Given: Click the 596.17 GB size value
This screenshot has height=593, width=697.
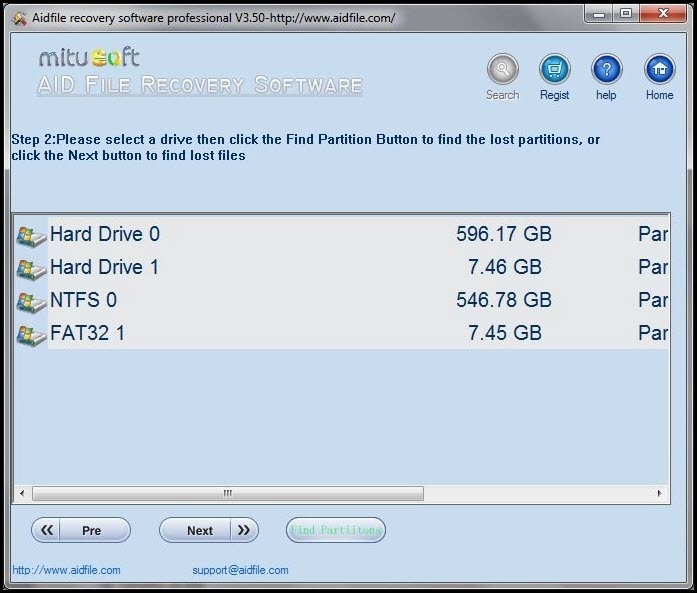Looking at the screenshot, I should tap(504, 234).
